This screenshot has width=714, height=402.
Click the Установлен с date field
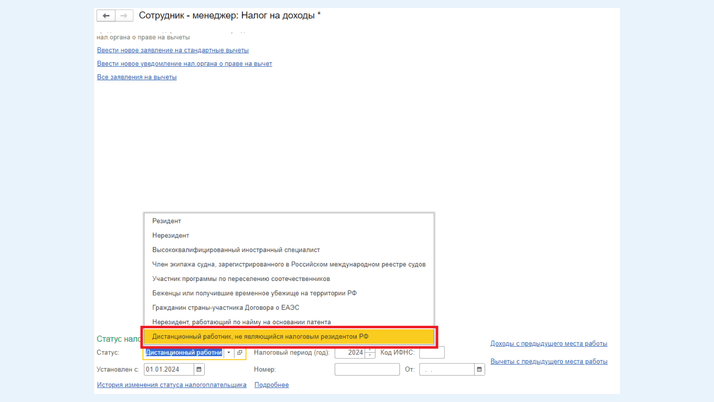coord(169,370)
